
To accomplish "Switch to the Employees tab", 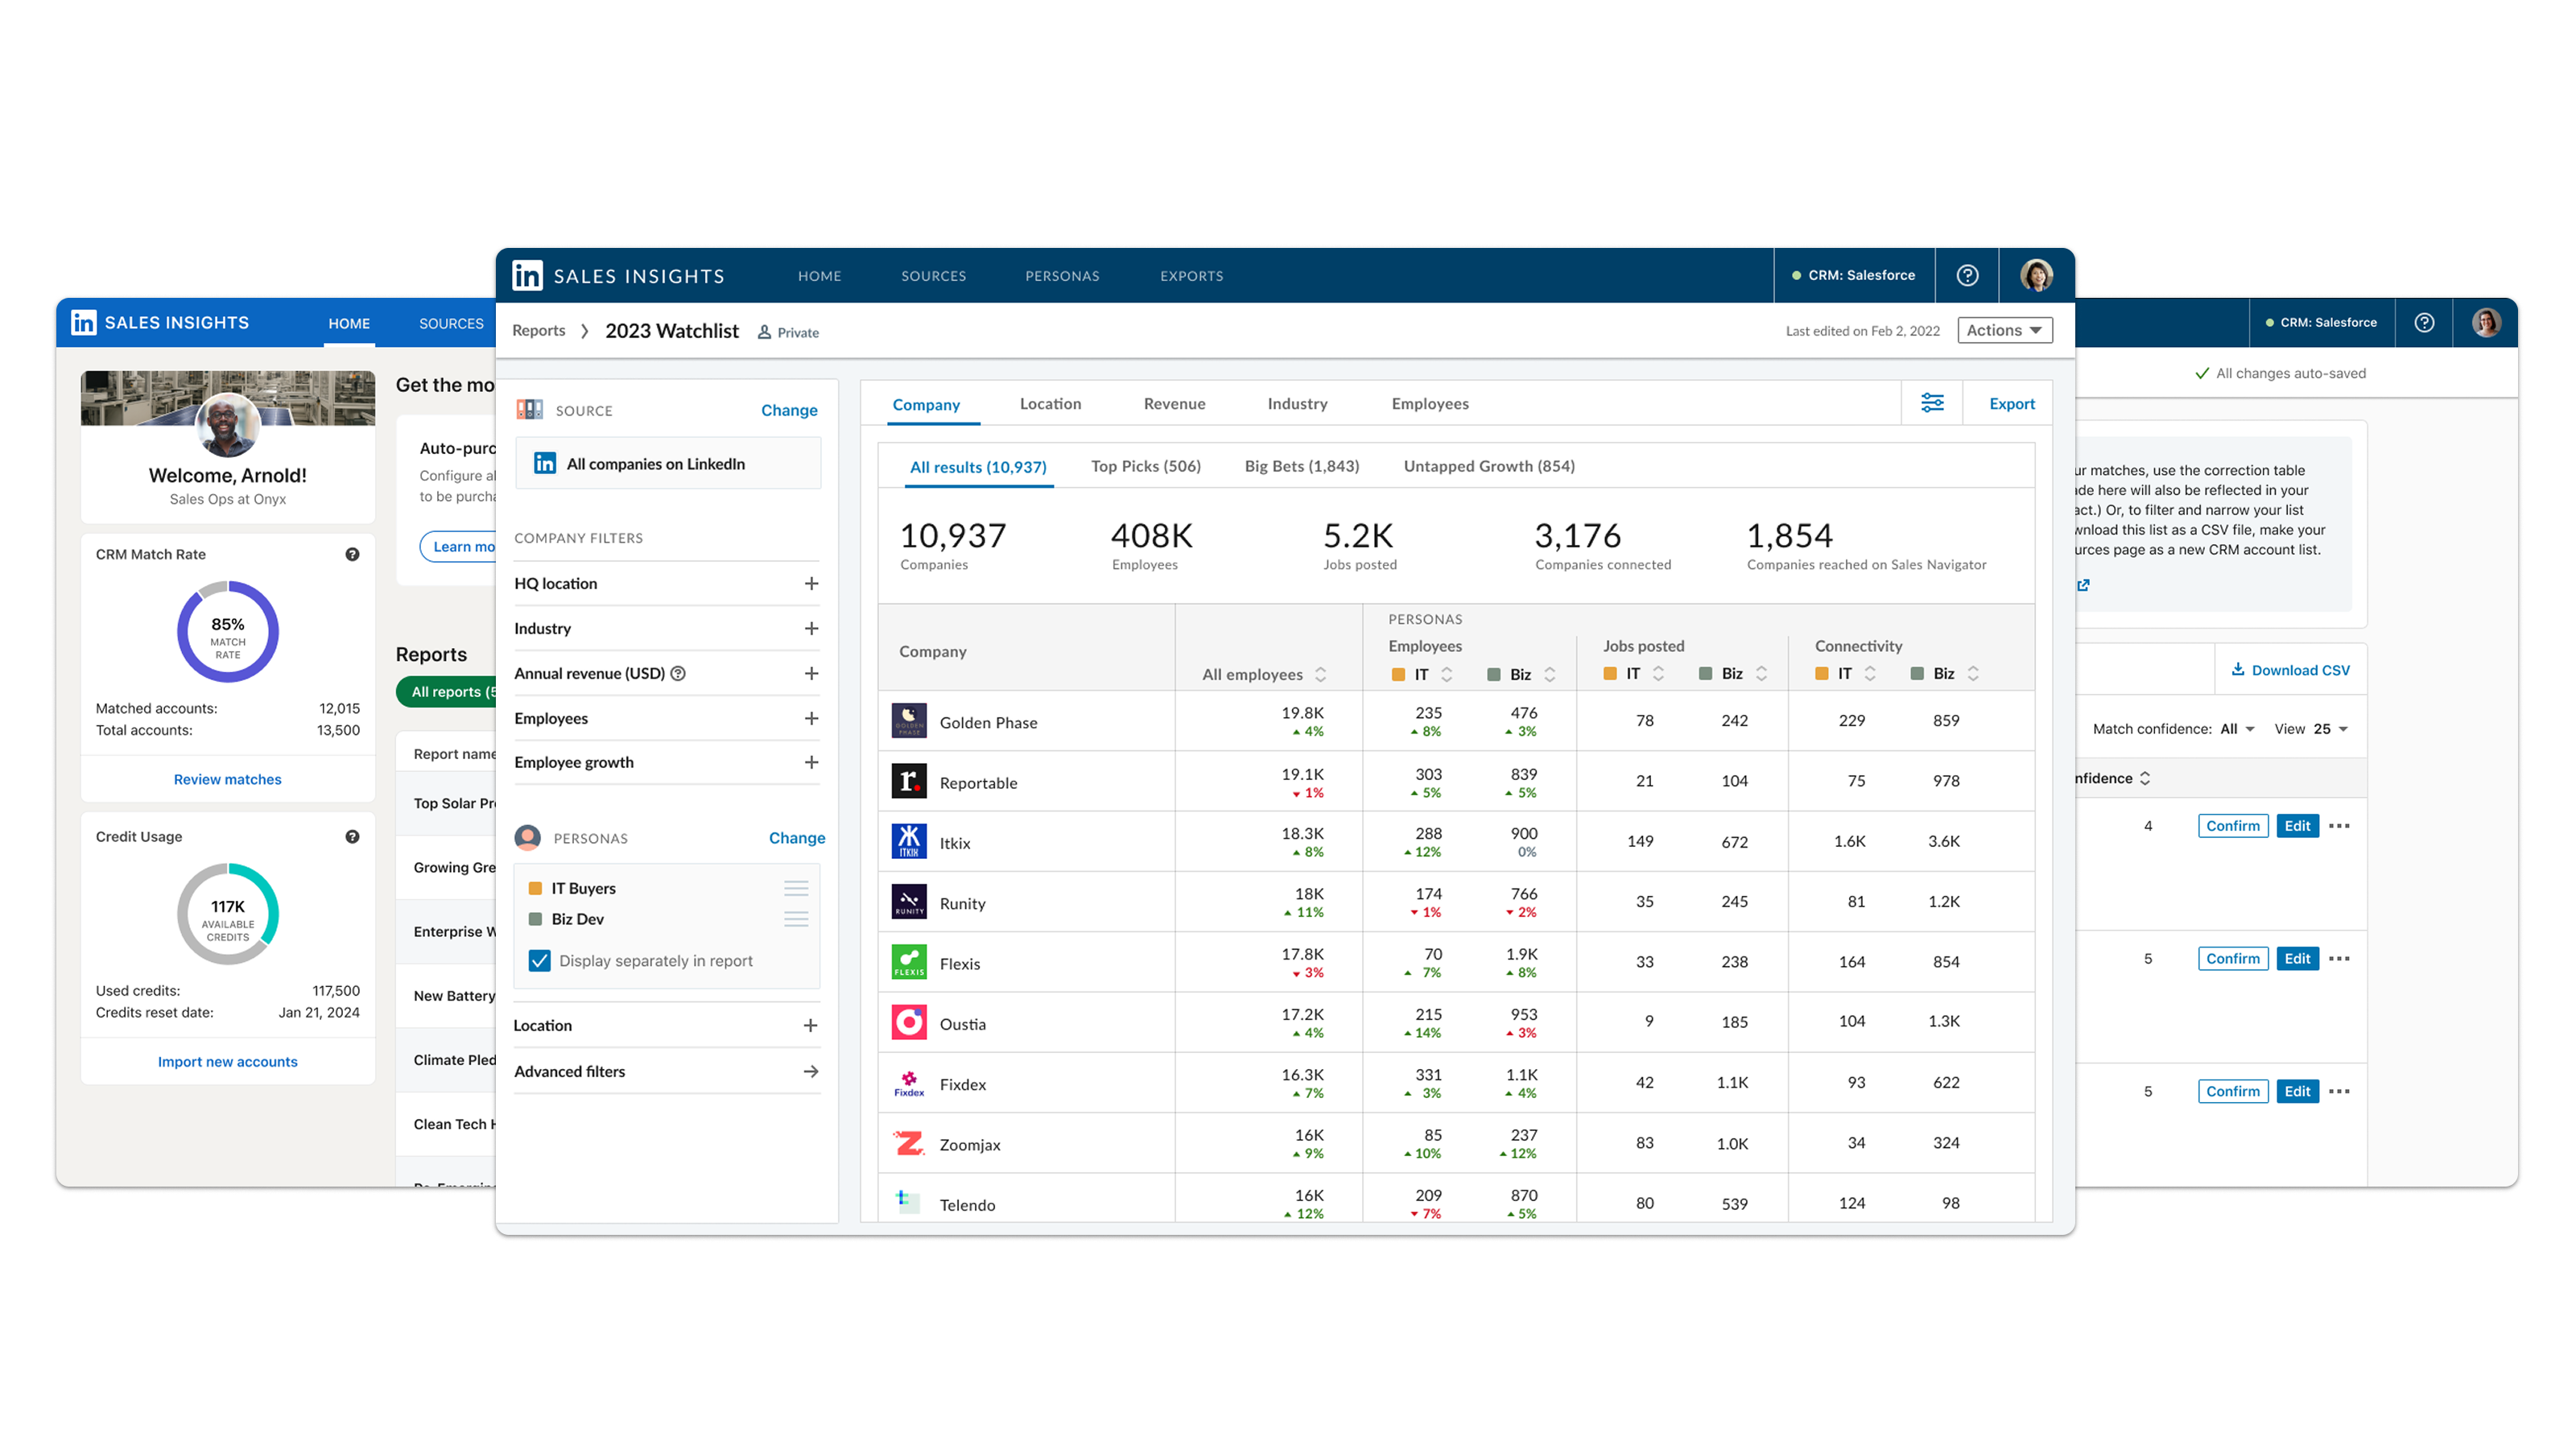I will [1430, 404].
